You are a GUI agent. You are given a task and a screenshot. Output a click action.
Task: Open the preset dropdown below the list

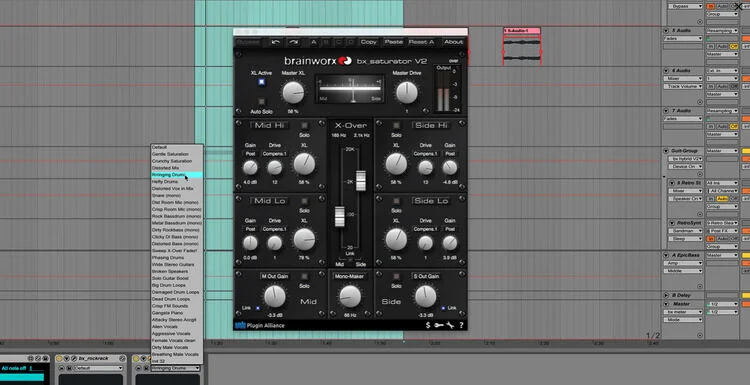(x=176, y=368)
